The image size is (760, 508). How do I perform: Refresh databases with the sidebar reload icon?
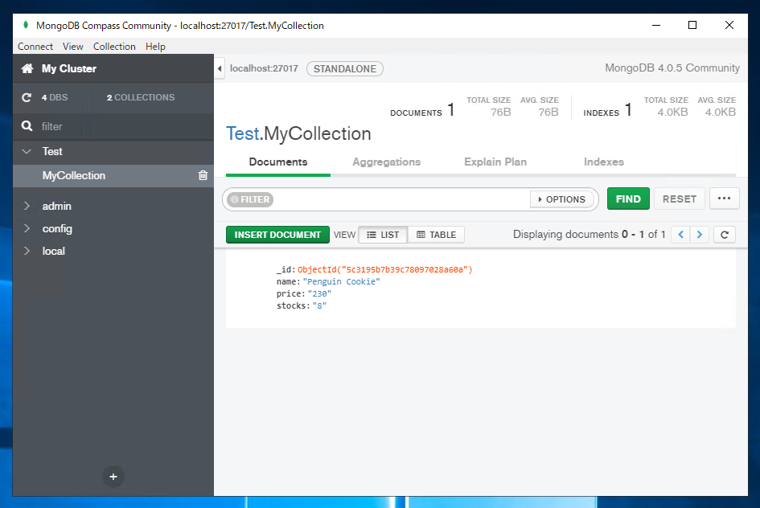(27, 97)
